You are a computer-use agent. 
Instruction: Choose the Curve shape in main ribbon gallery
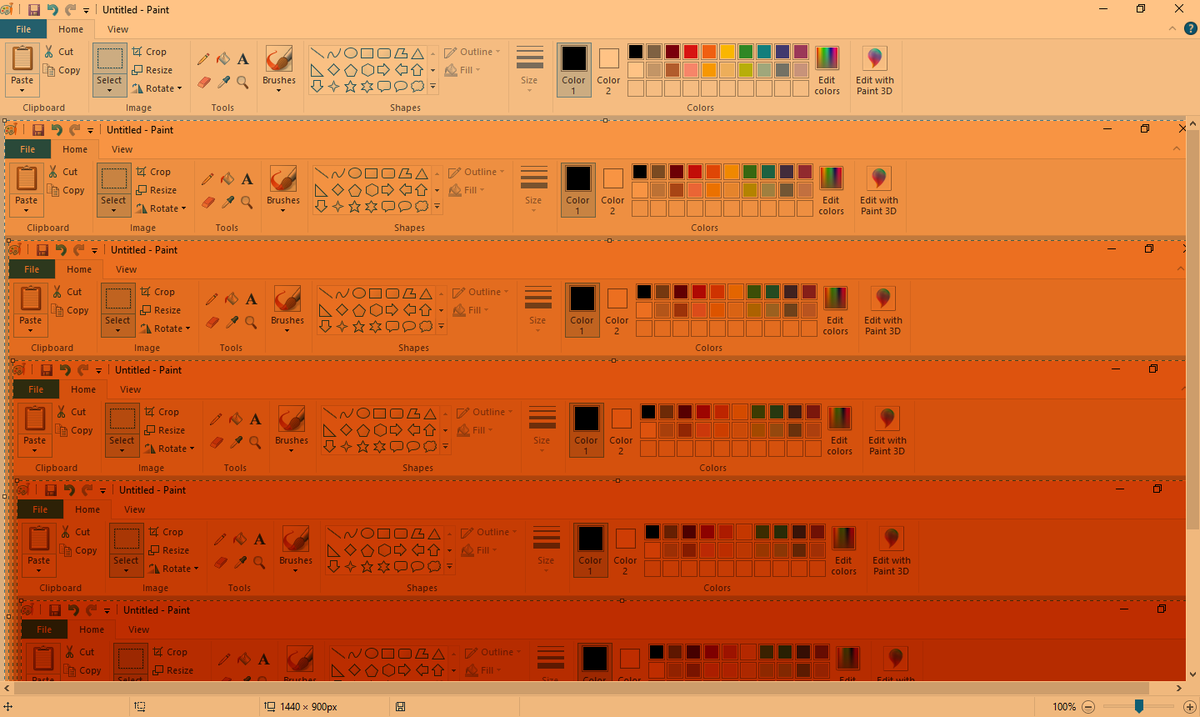(x=333, y=52)
